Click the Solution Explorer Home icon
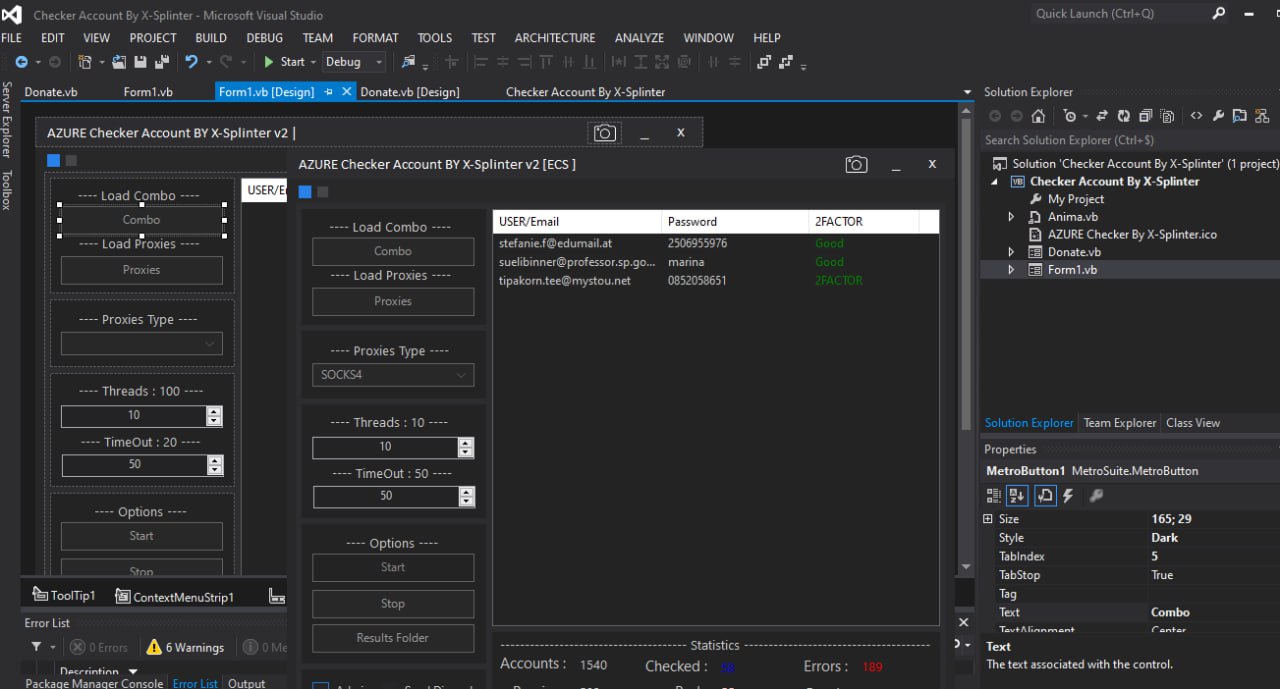This screenshot has height=689, width=1280. [1039, 116]
